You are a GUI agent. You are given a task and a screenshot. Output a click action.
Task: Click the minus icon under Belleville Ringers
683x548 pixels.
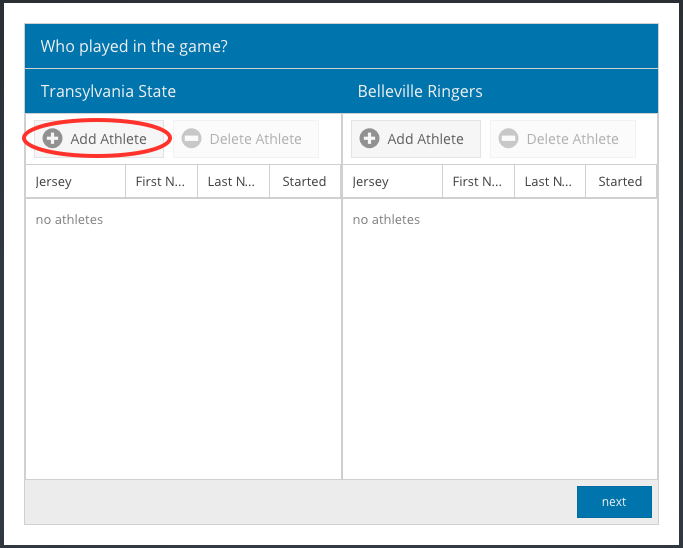tap(508, 139)
